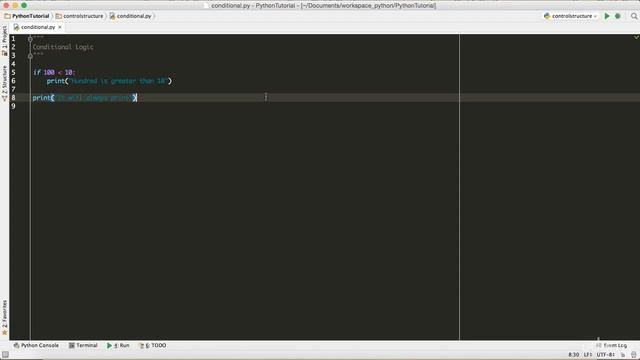
Task: Open the Python Console tool window
Action: (36, 345)
